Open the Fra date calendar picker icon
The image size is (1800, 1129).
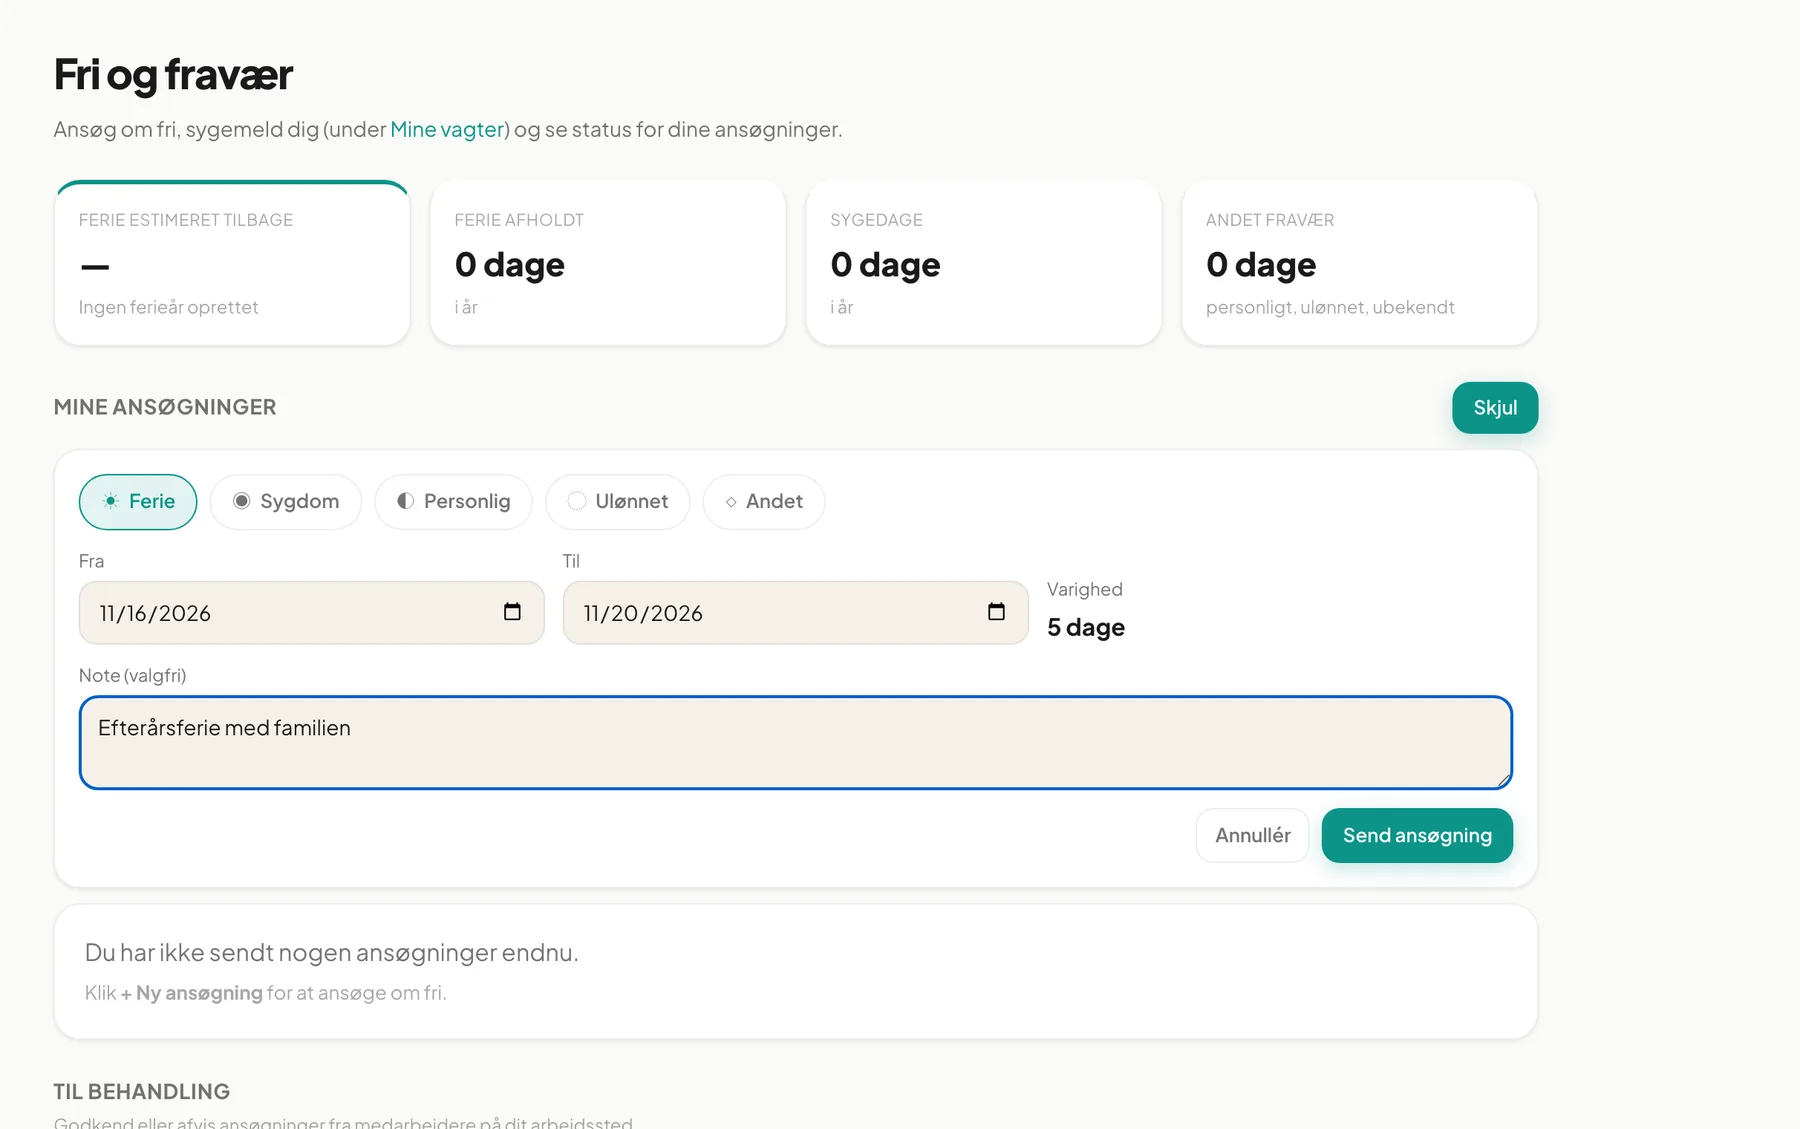tap(512, 612)
